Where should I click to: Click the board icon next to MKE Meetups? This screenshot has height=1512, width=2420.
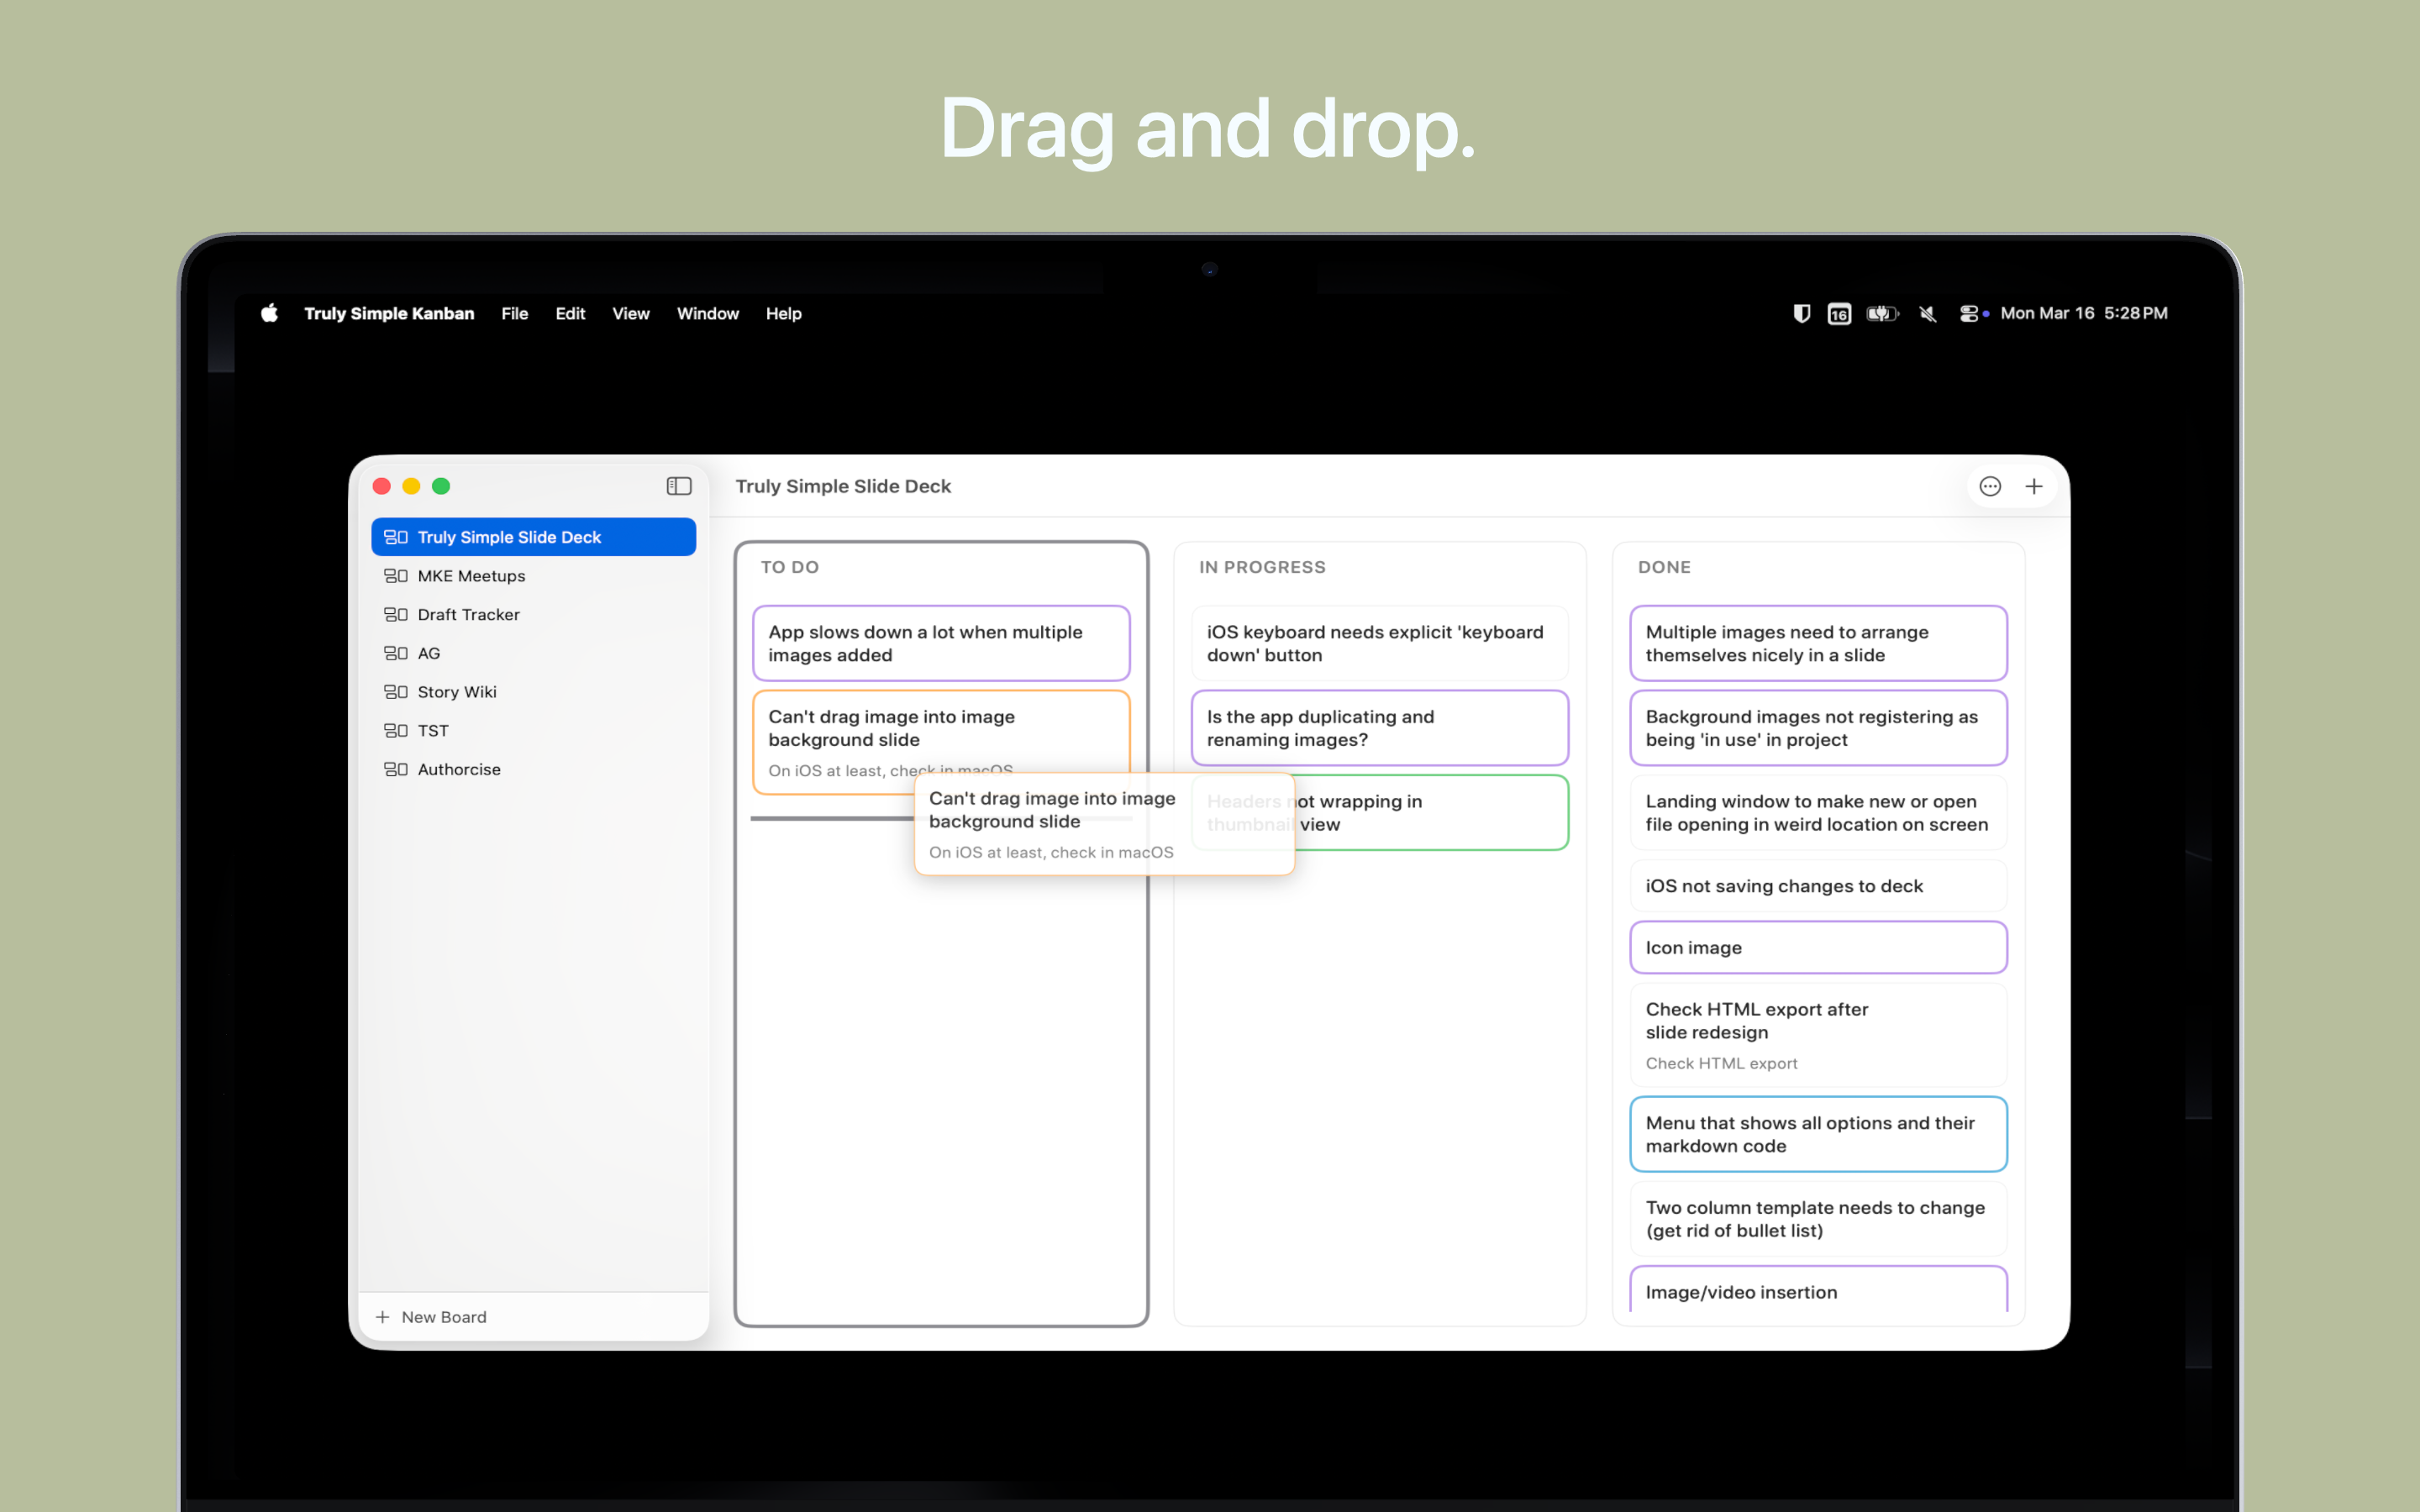click(396, 575)
